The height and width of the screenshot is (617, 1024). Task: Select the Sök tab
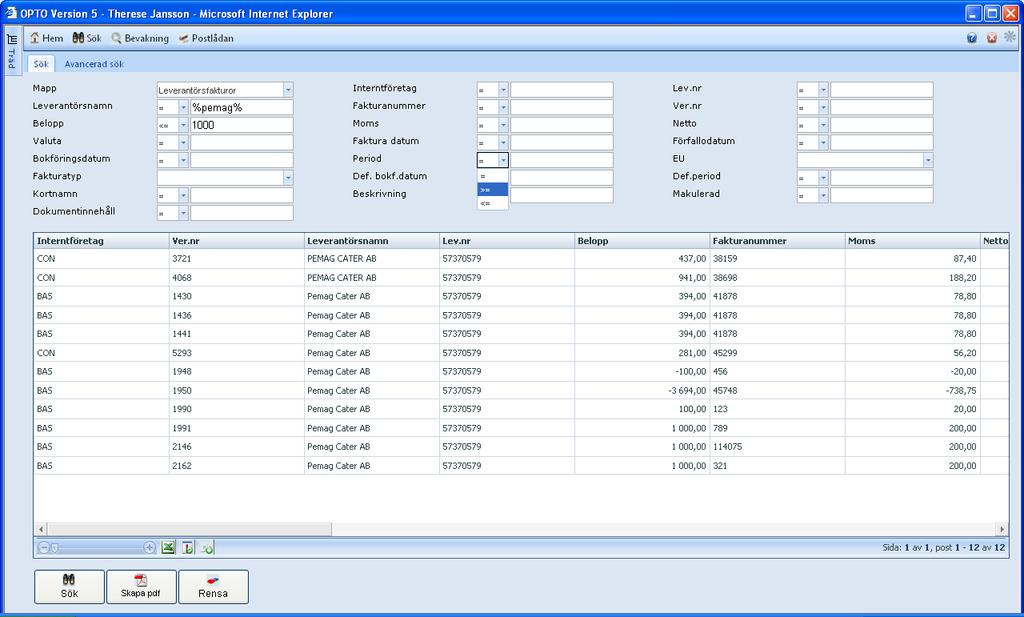pos(41,64)
